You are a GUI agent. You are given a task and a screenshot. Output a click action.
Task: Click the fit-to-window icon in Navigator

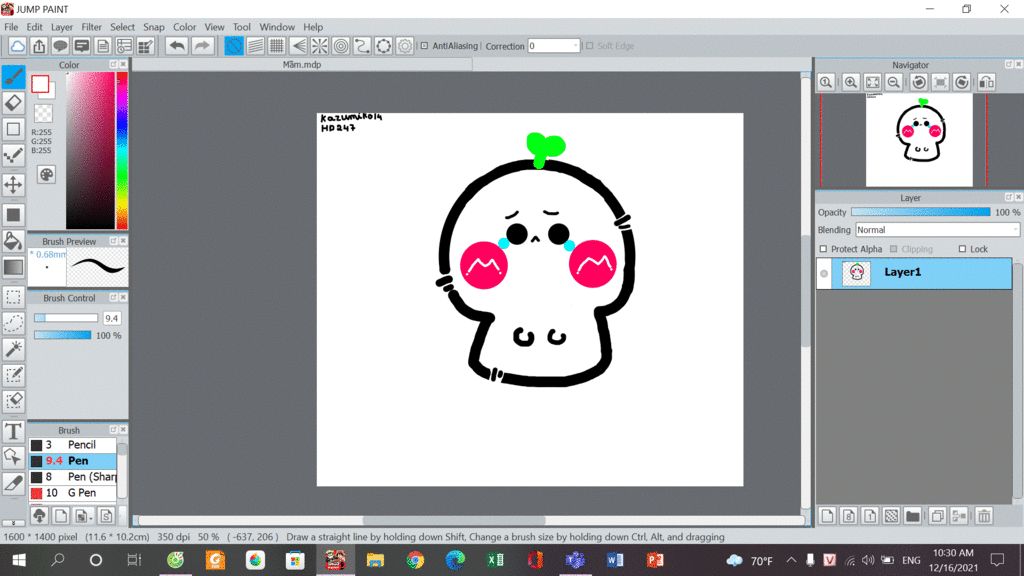pyautogui.click(x=872, y=82)
